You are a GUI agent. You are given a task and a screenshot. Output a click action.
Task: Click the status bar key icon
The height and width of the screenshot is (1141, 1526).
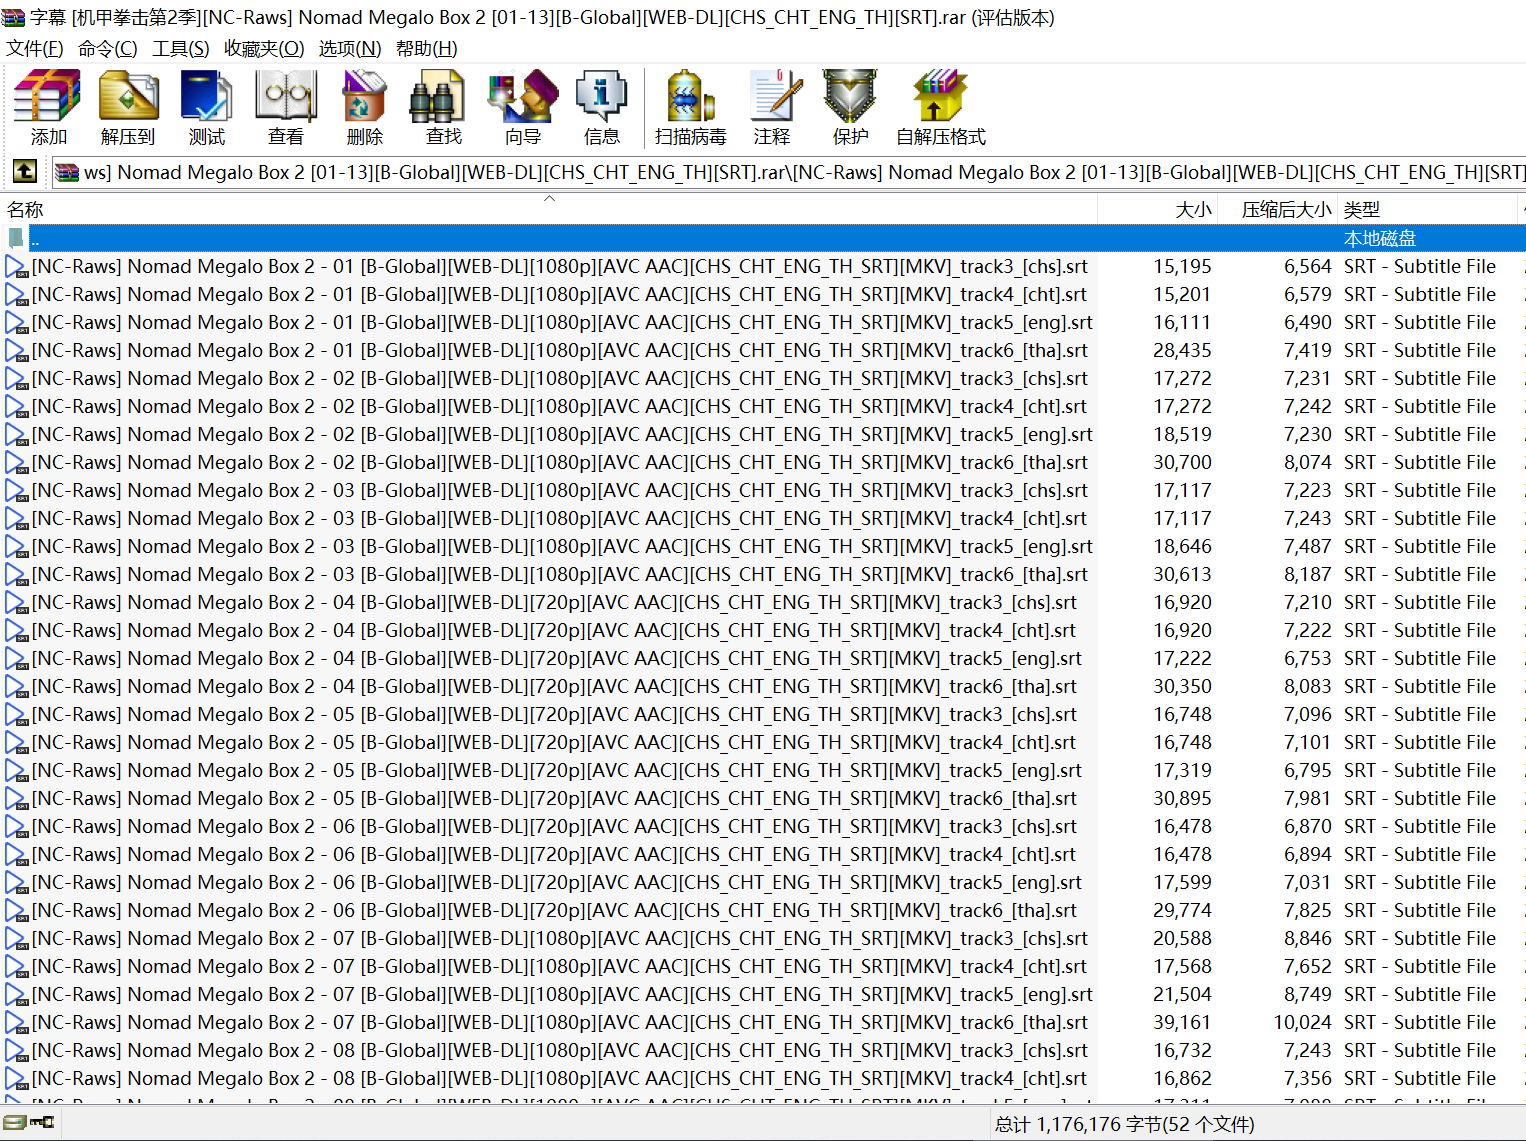coord(43,1123)
